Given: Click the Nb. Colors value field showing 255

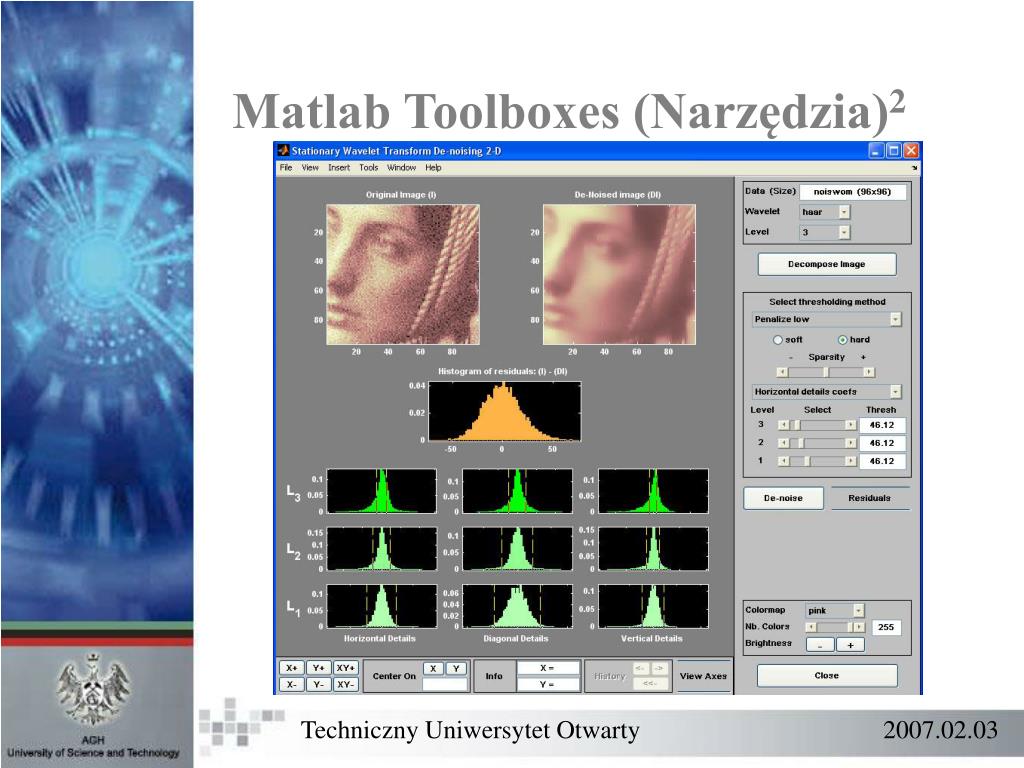Looking at the screenshot, I should [886, 627].
